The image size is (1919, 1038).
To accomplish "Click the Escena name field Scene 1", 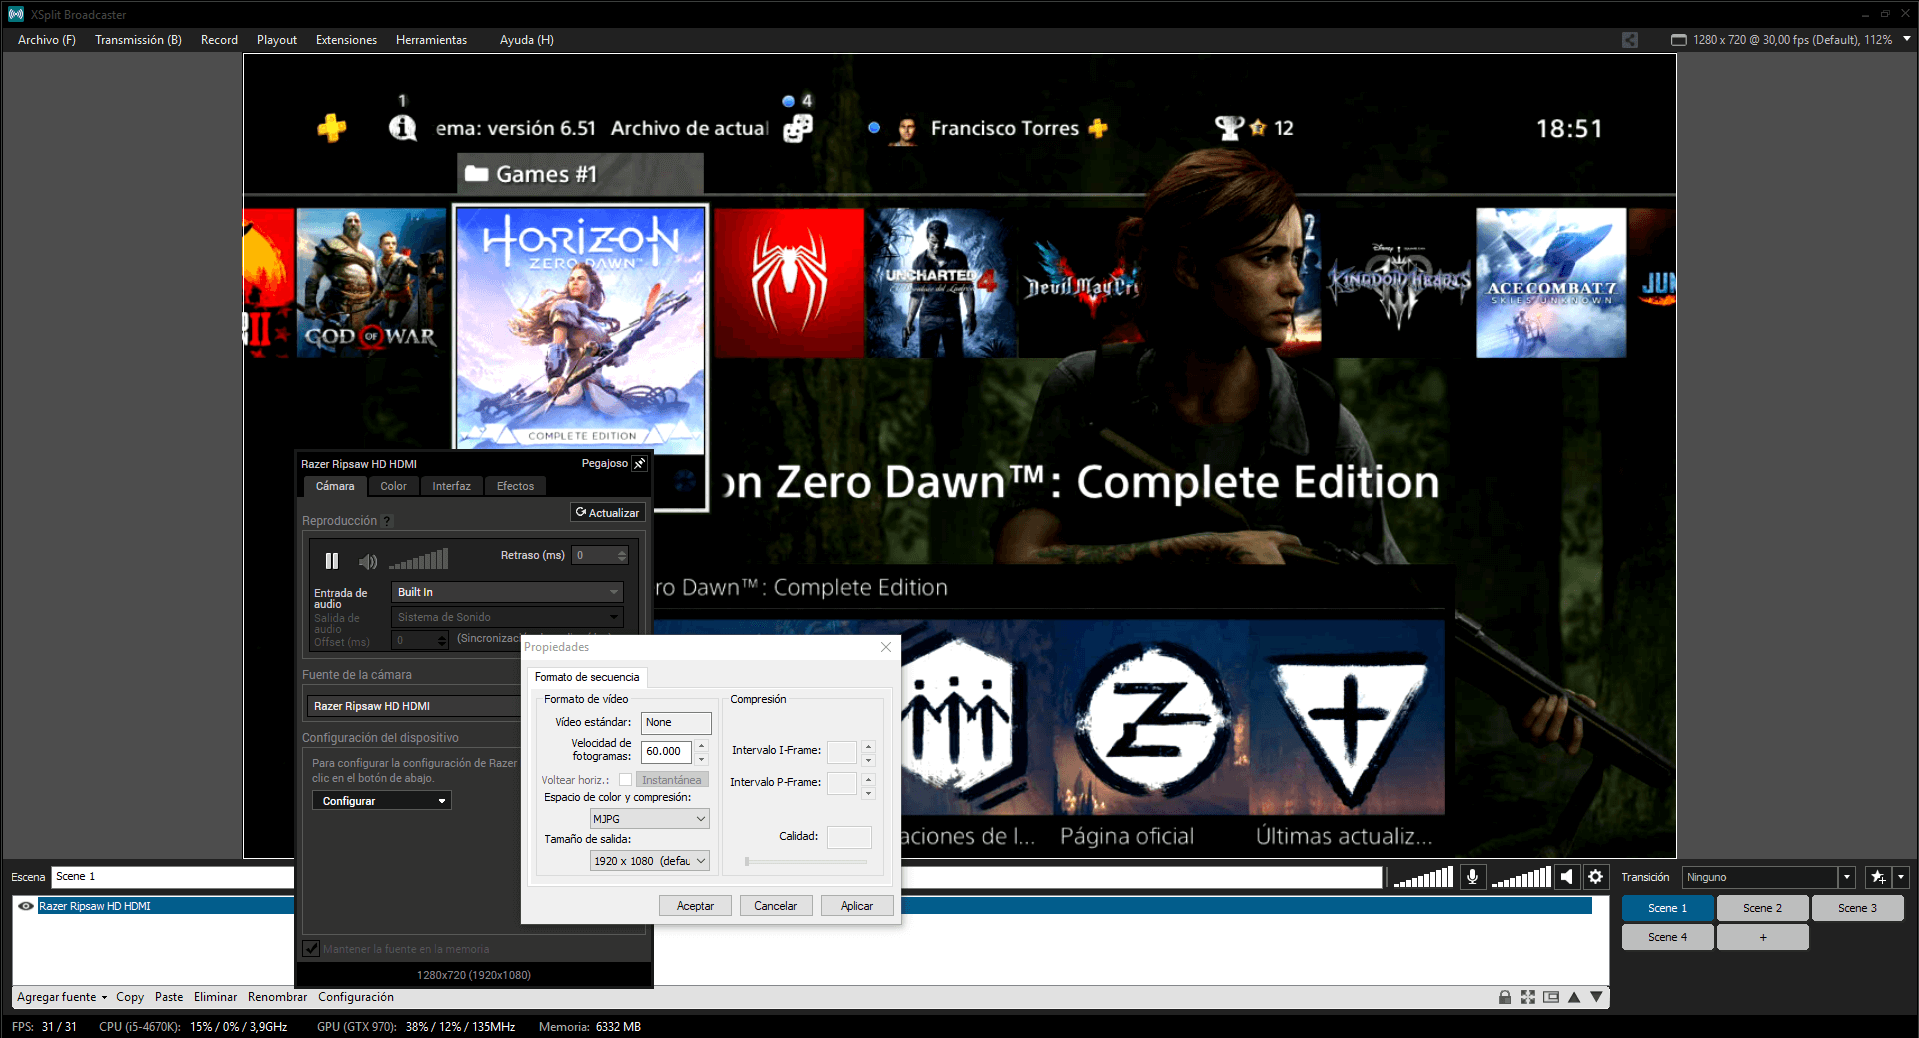I will (172, 877).
